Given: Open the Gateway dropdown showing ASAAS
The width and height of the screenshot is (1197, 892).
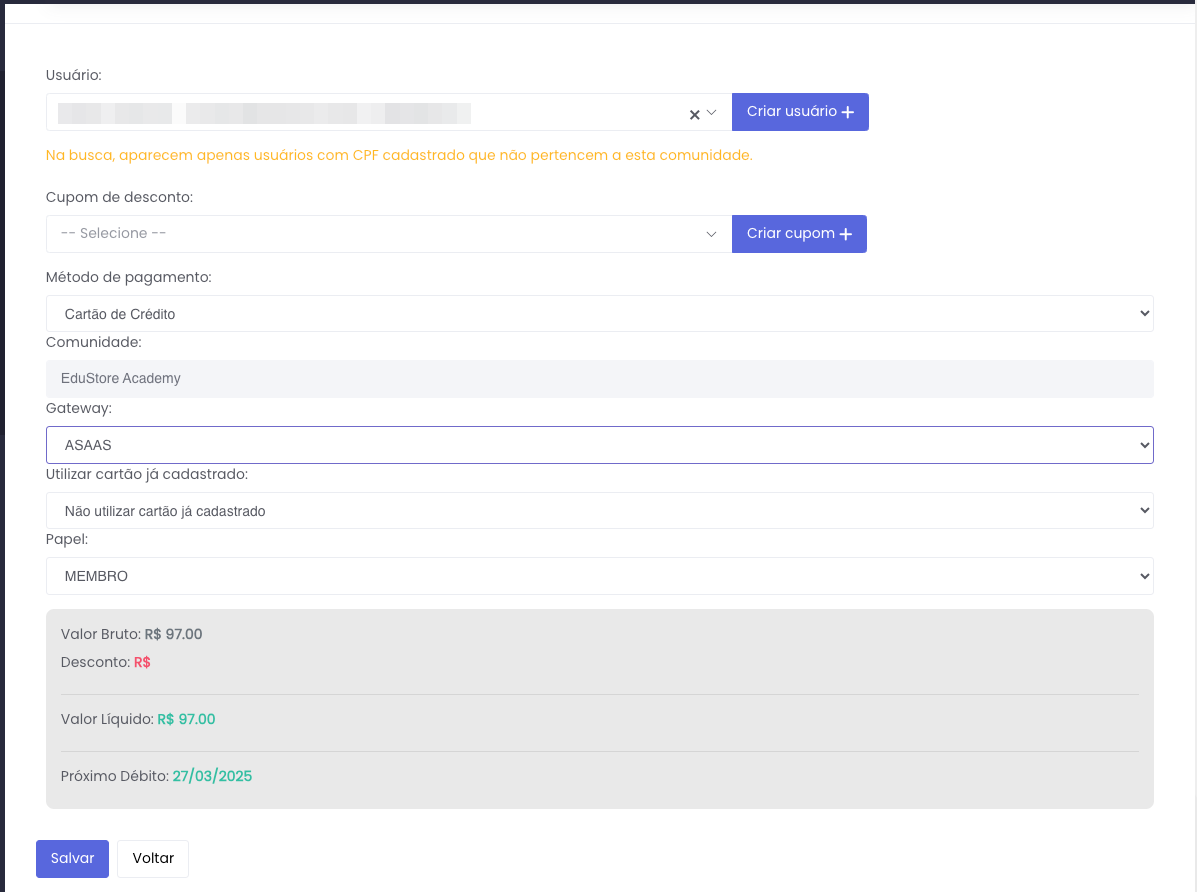Looking at the screenshot, I should pos(599,445).
